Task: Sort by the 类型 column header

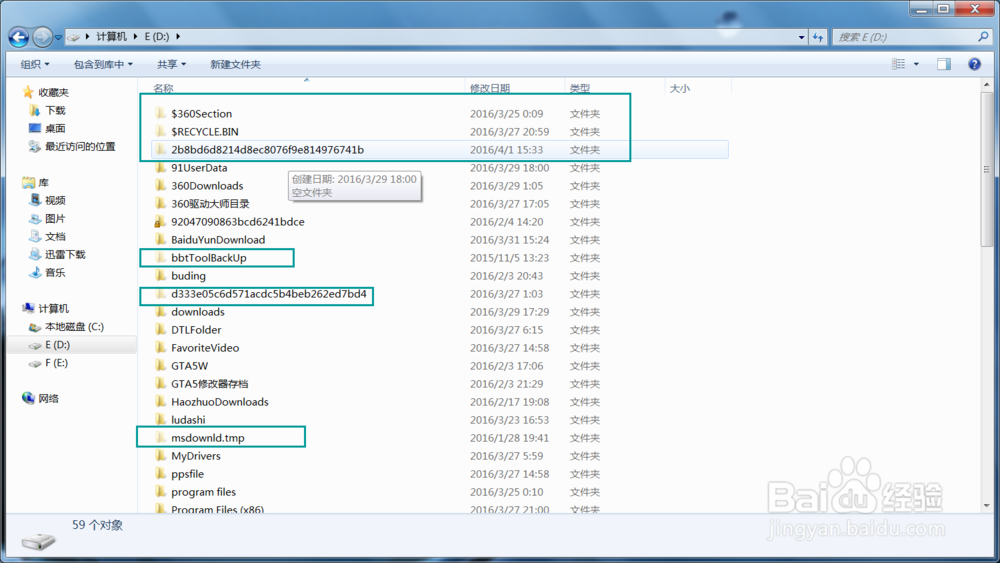Action: click(580, 88)
